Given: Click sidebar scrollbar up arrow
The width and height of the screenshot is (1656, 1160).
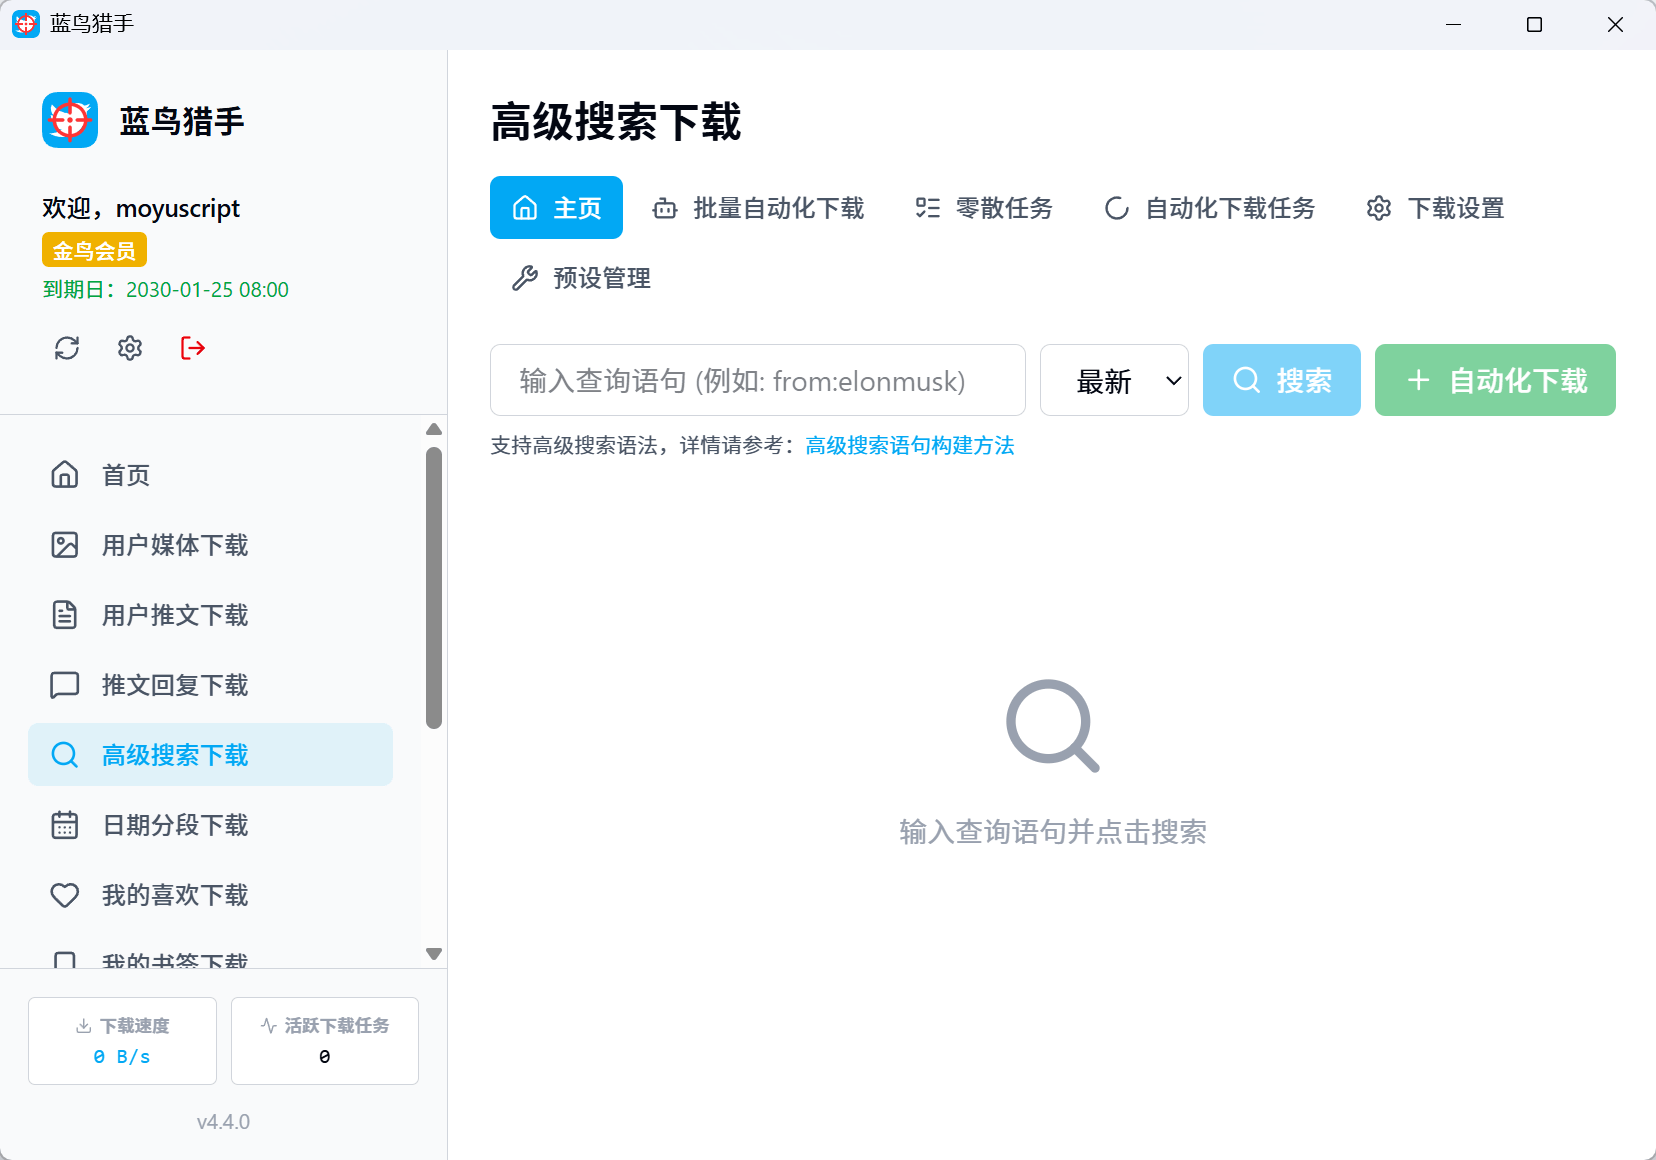Looking at the screenshot, I should 434,430.
